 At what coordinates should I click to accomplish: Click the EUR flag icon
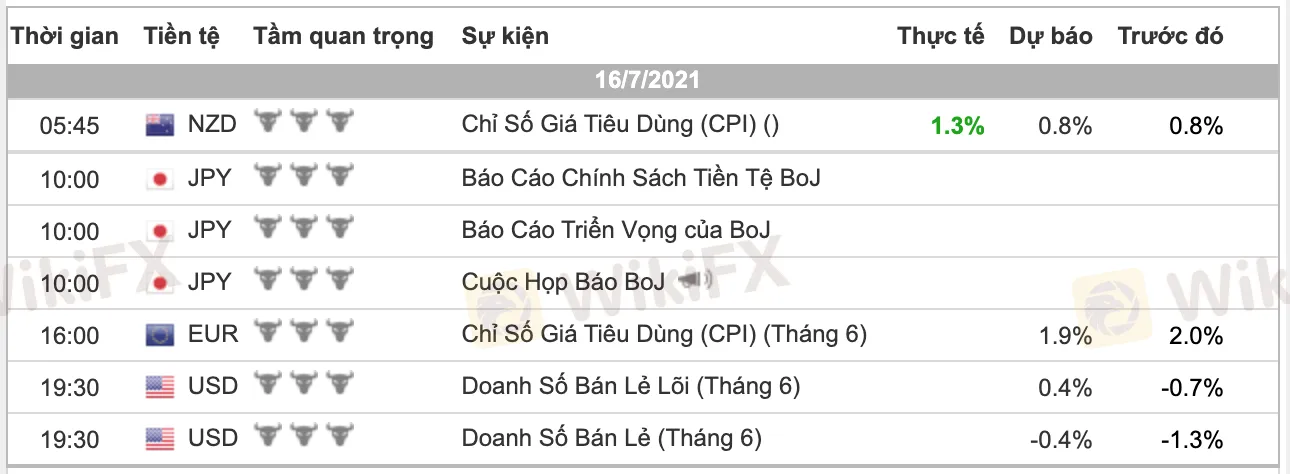click(159, 334)
